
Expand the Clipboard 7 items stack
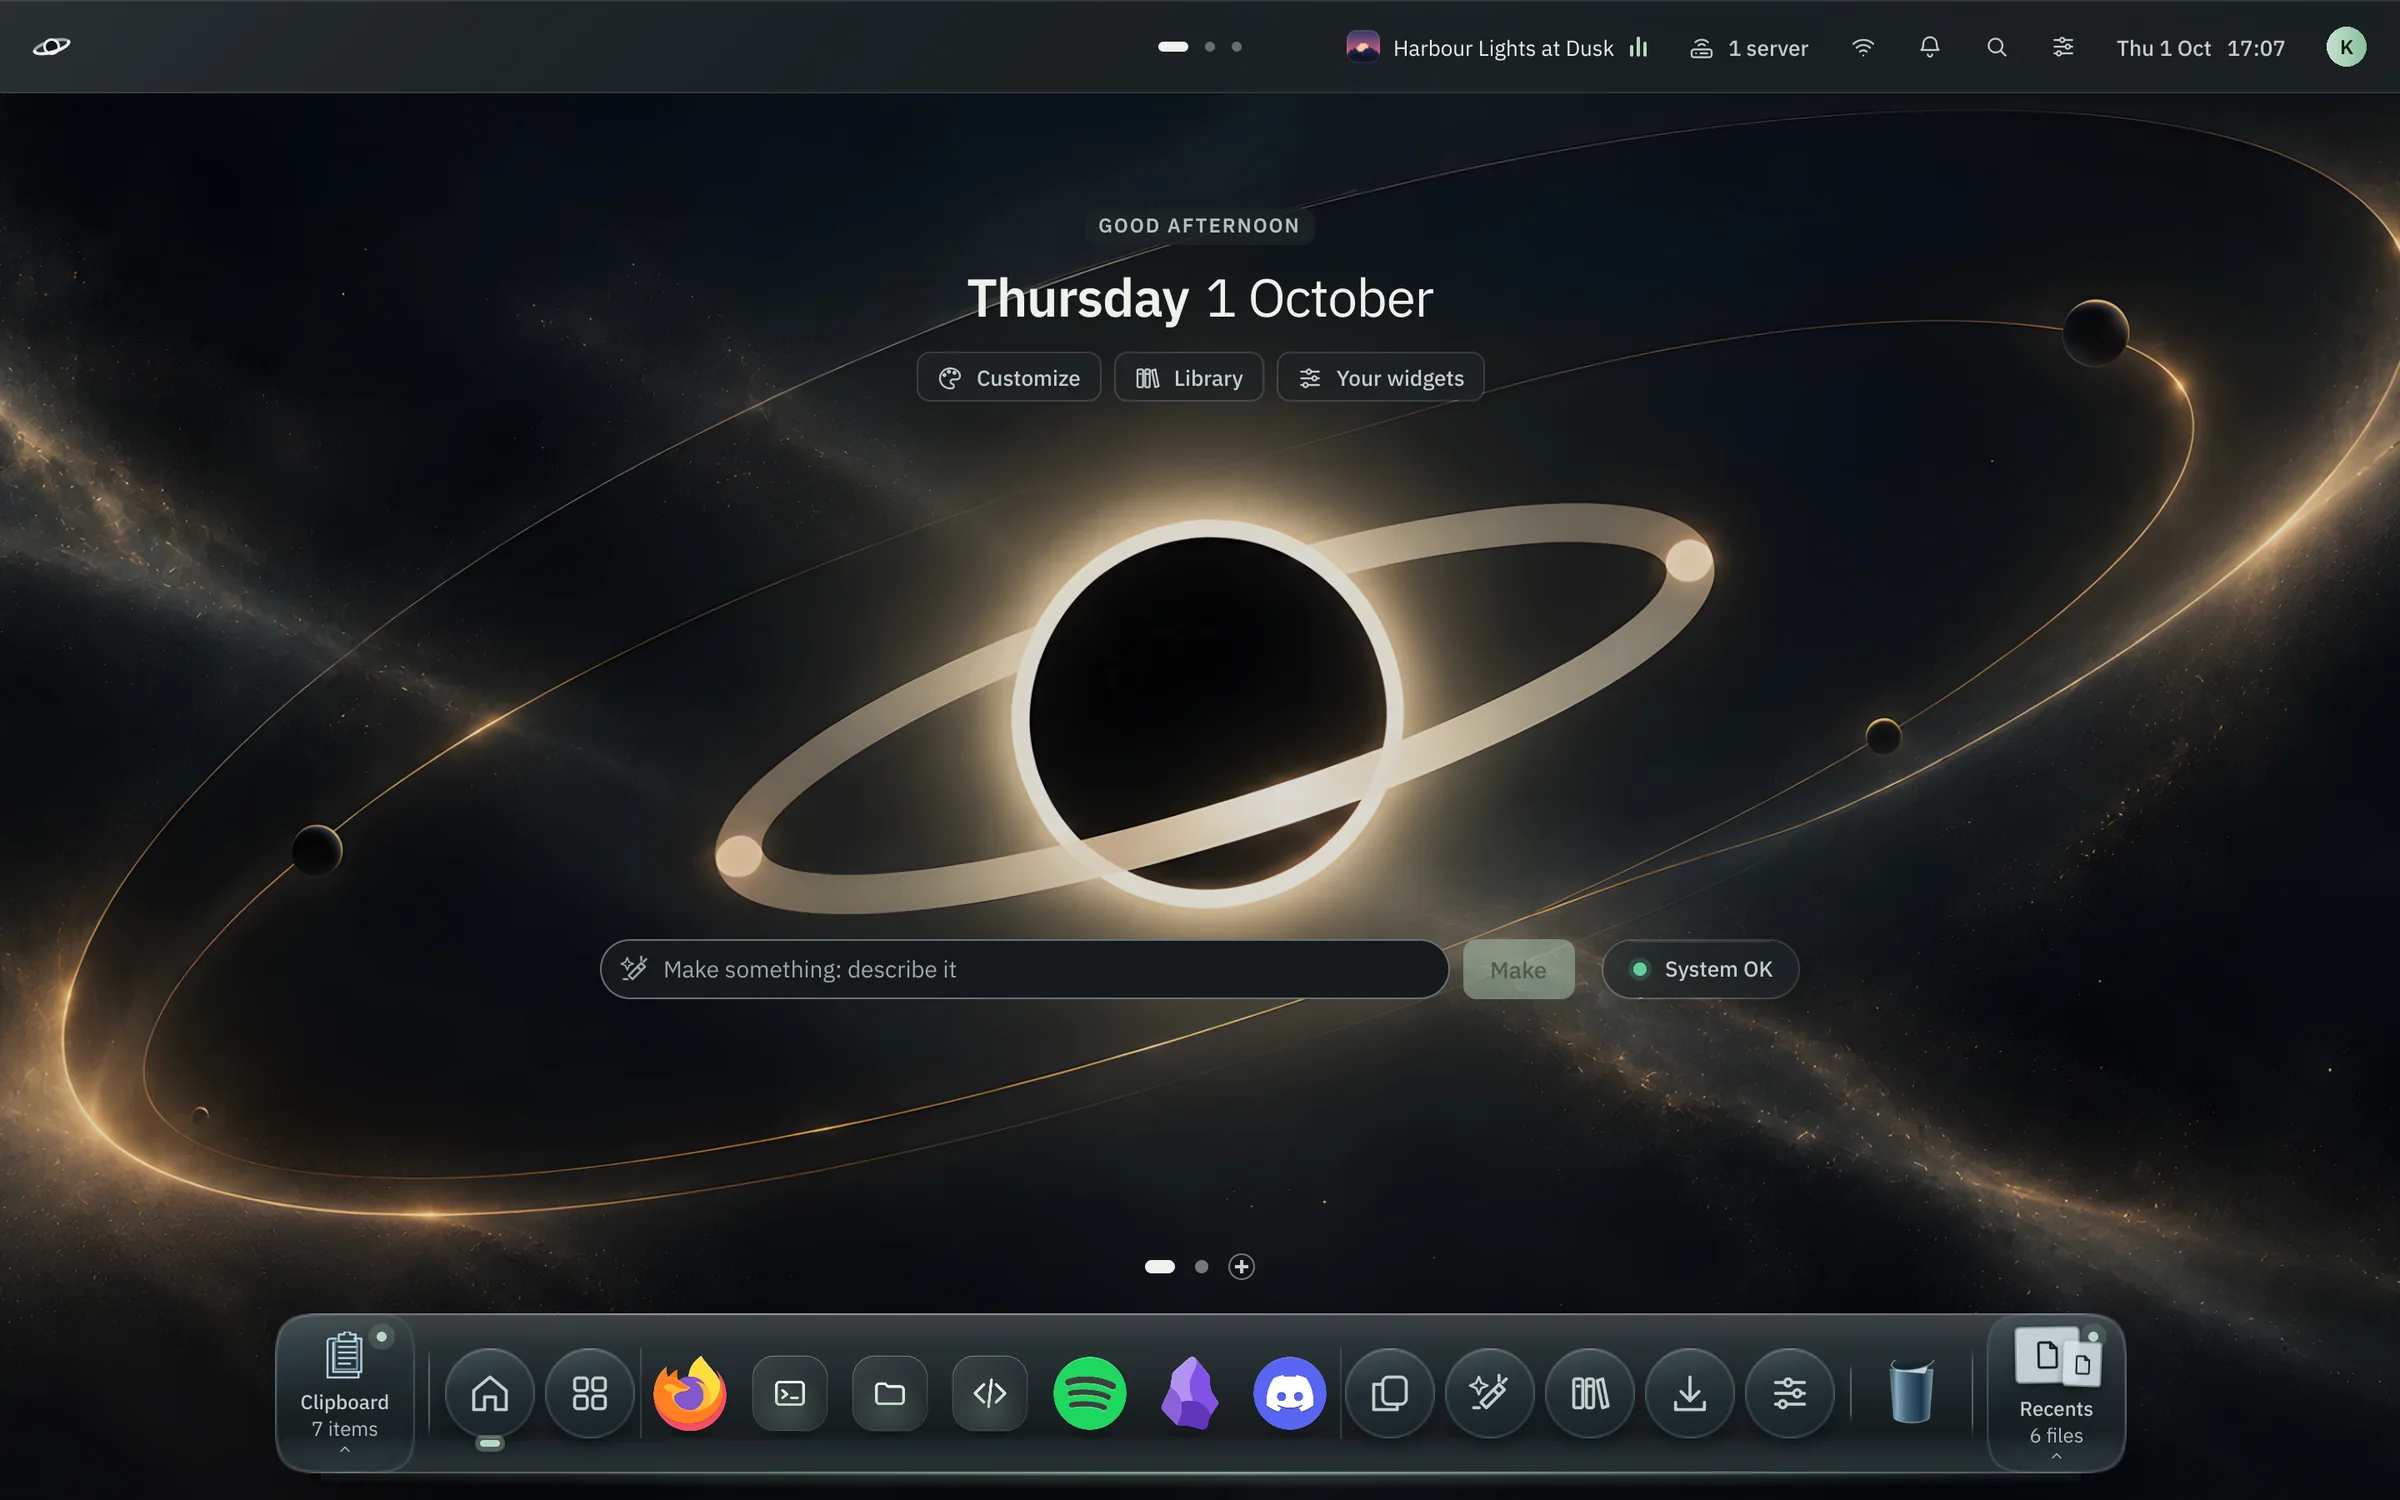tap(344, 1392)
